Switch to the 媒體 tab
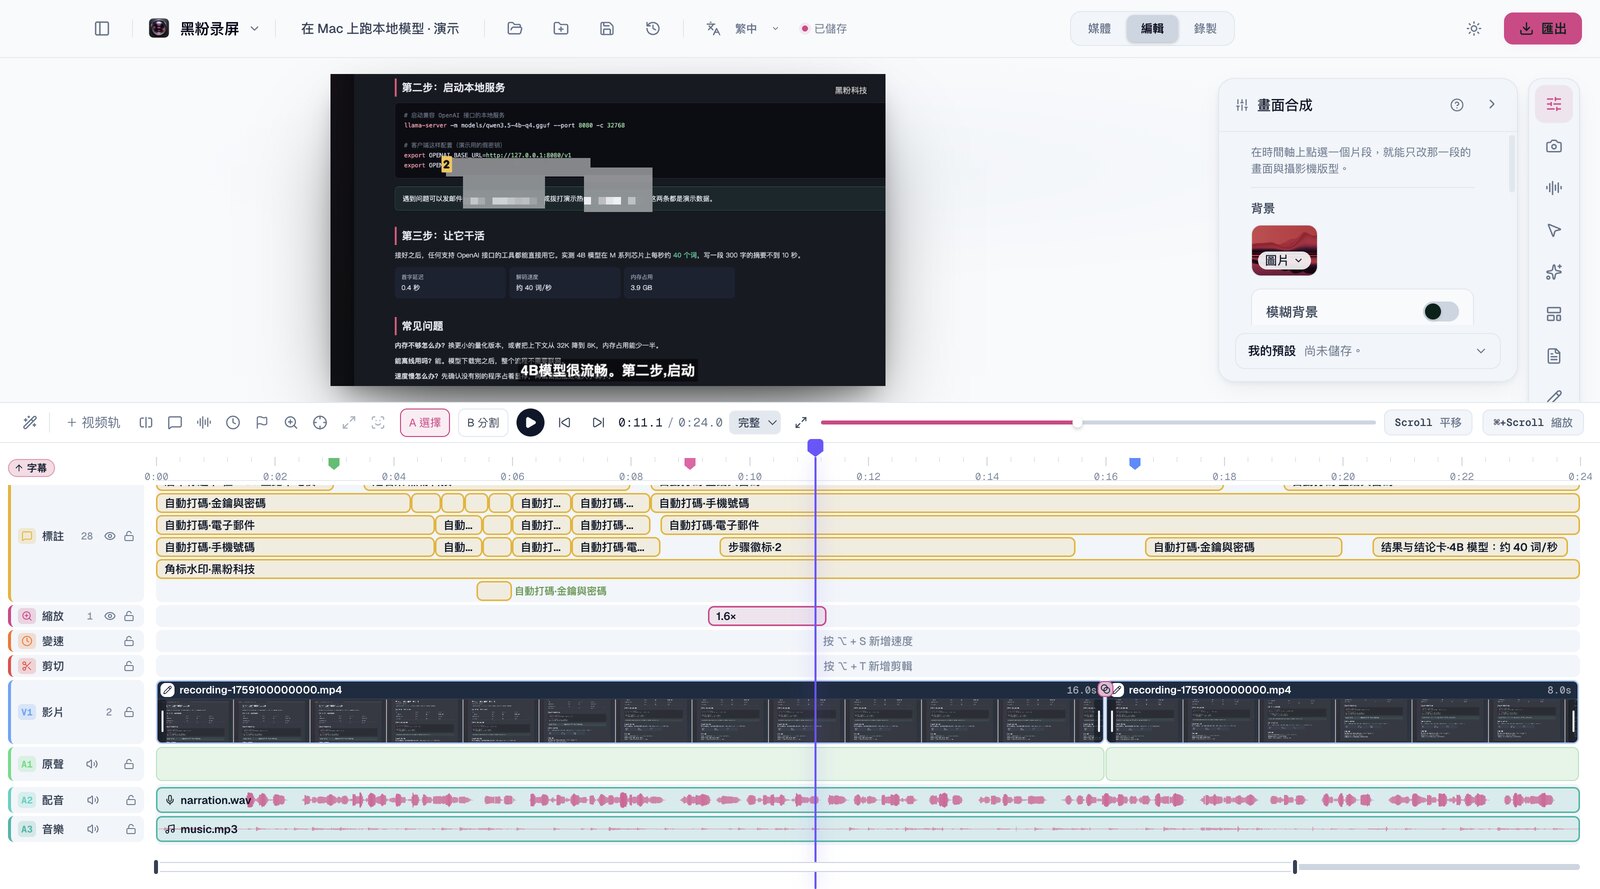The image size is (1600, 889). (1099, 29)
